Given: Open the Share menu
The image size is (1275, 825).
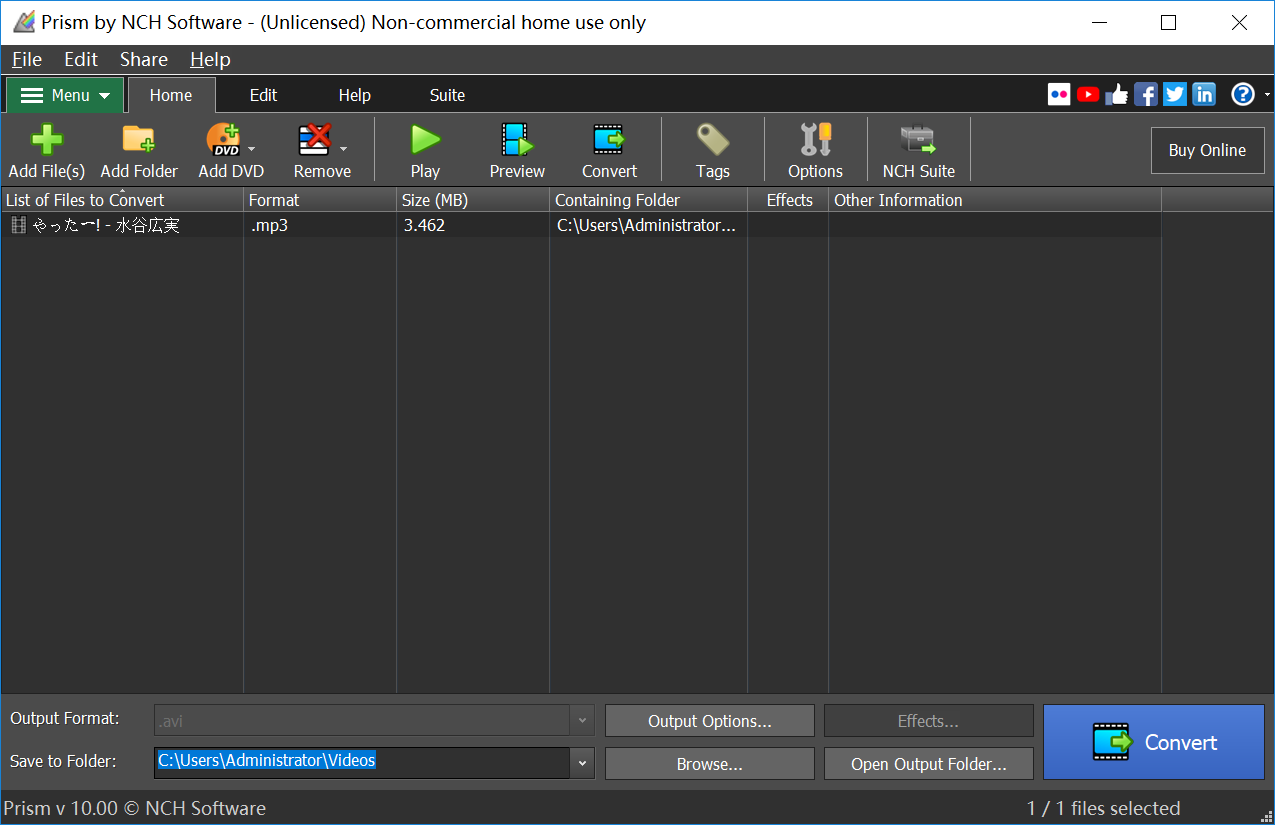Looking at the screenshot, I should click(x=144, y=59).
